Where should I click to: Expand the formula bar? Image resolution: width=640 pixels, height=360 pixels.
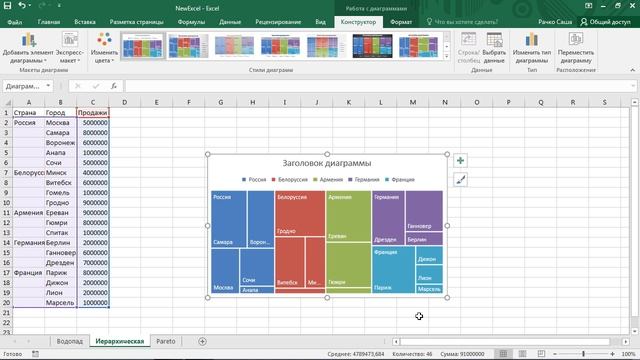[x=633, y=86]
